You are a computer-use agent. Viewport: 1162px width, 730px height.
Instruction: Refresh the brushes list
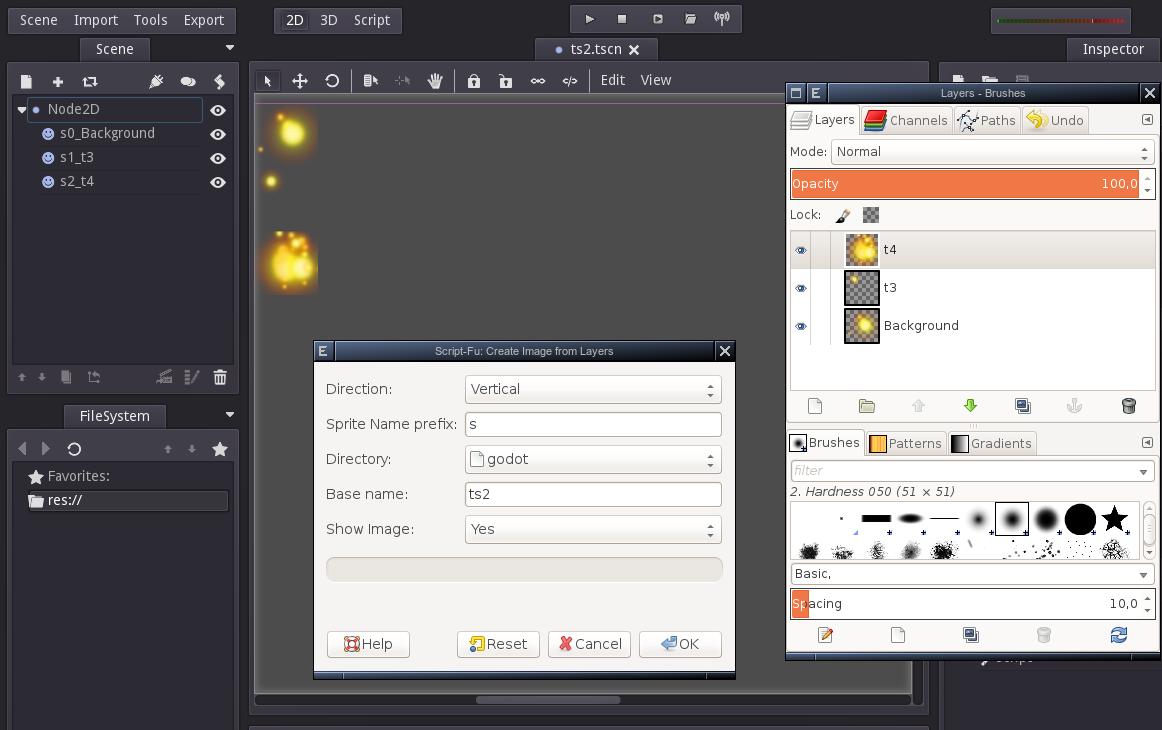(1118, 635)
